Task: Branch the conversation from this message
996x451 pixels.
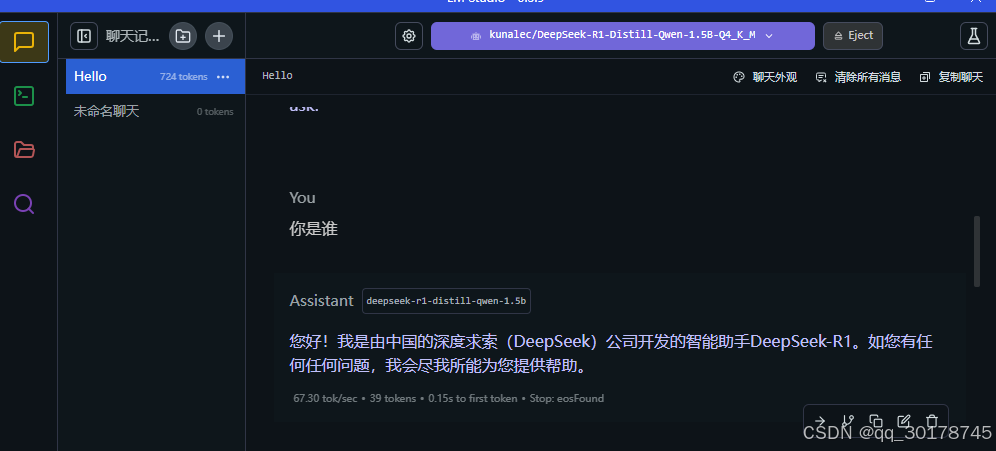Action: coord(847,421)
